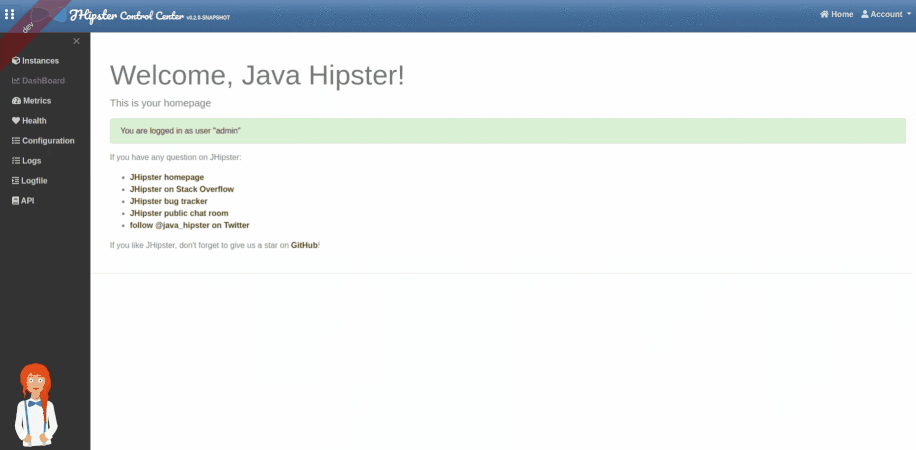Viewport: 916px width, 450px height.
Task: Open Configuration from the sidebar list icon
Action: (x=15, y=141)
